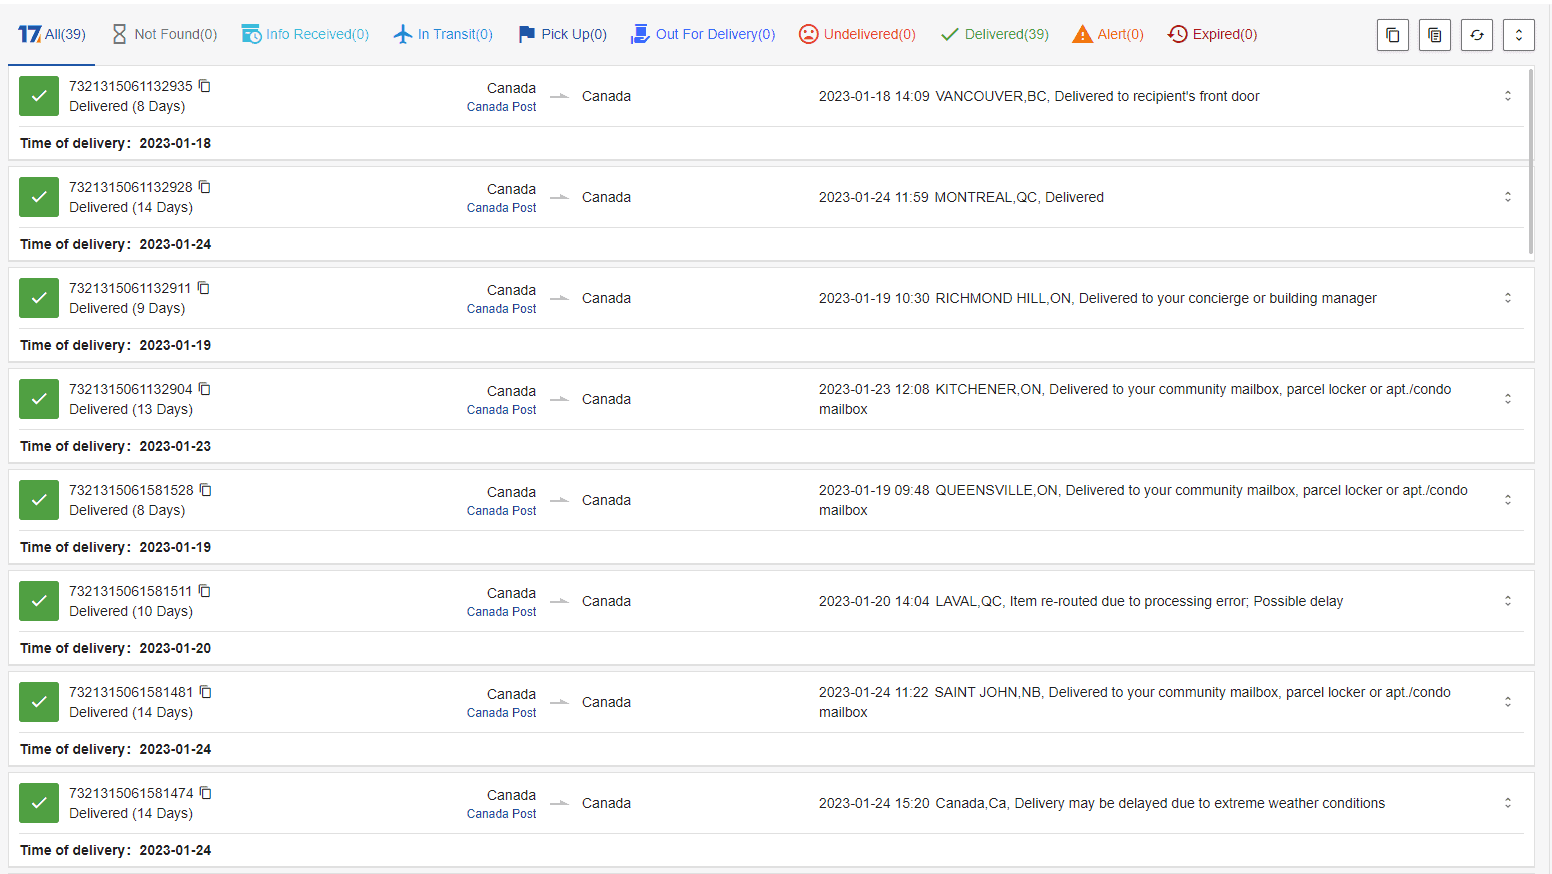Expand details for the KITCHENER shipment
The image size is (1552, 874).
click(x=1508, y=398)
